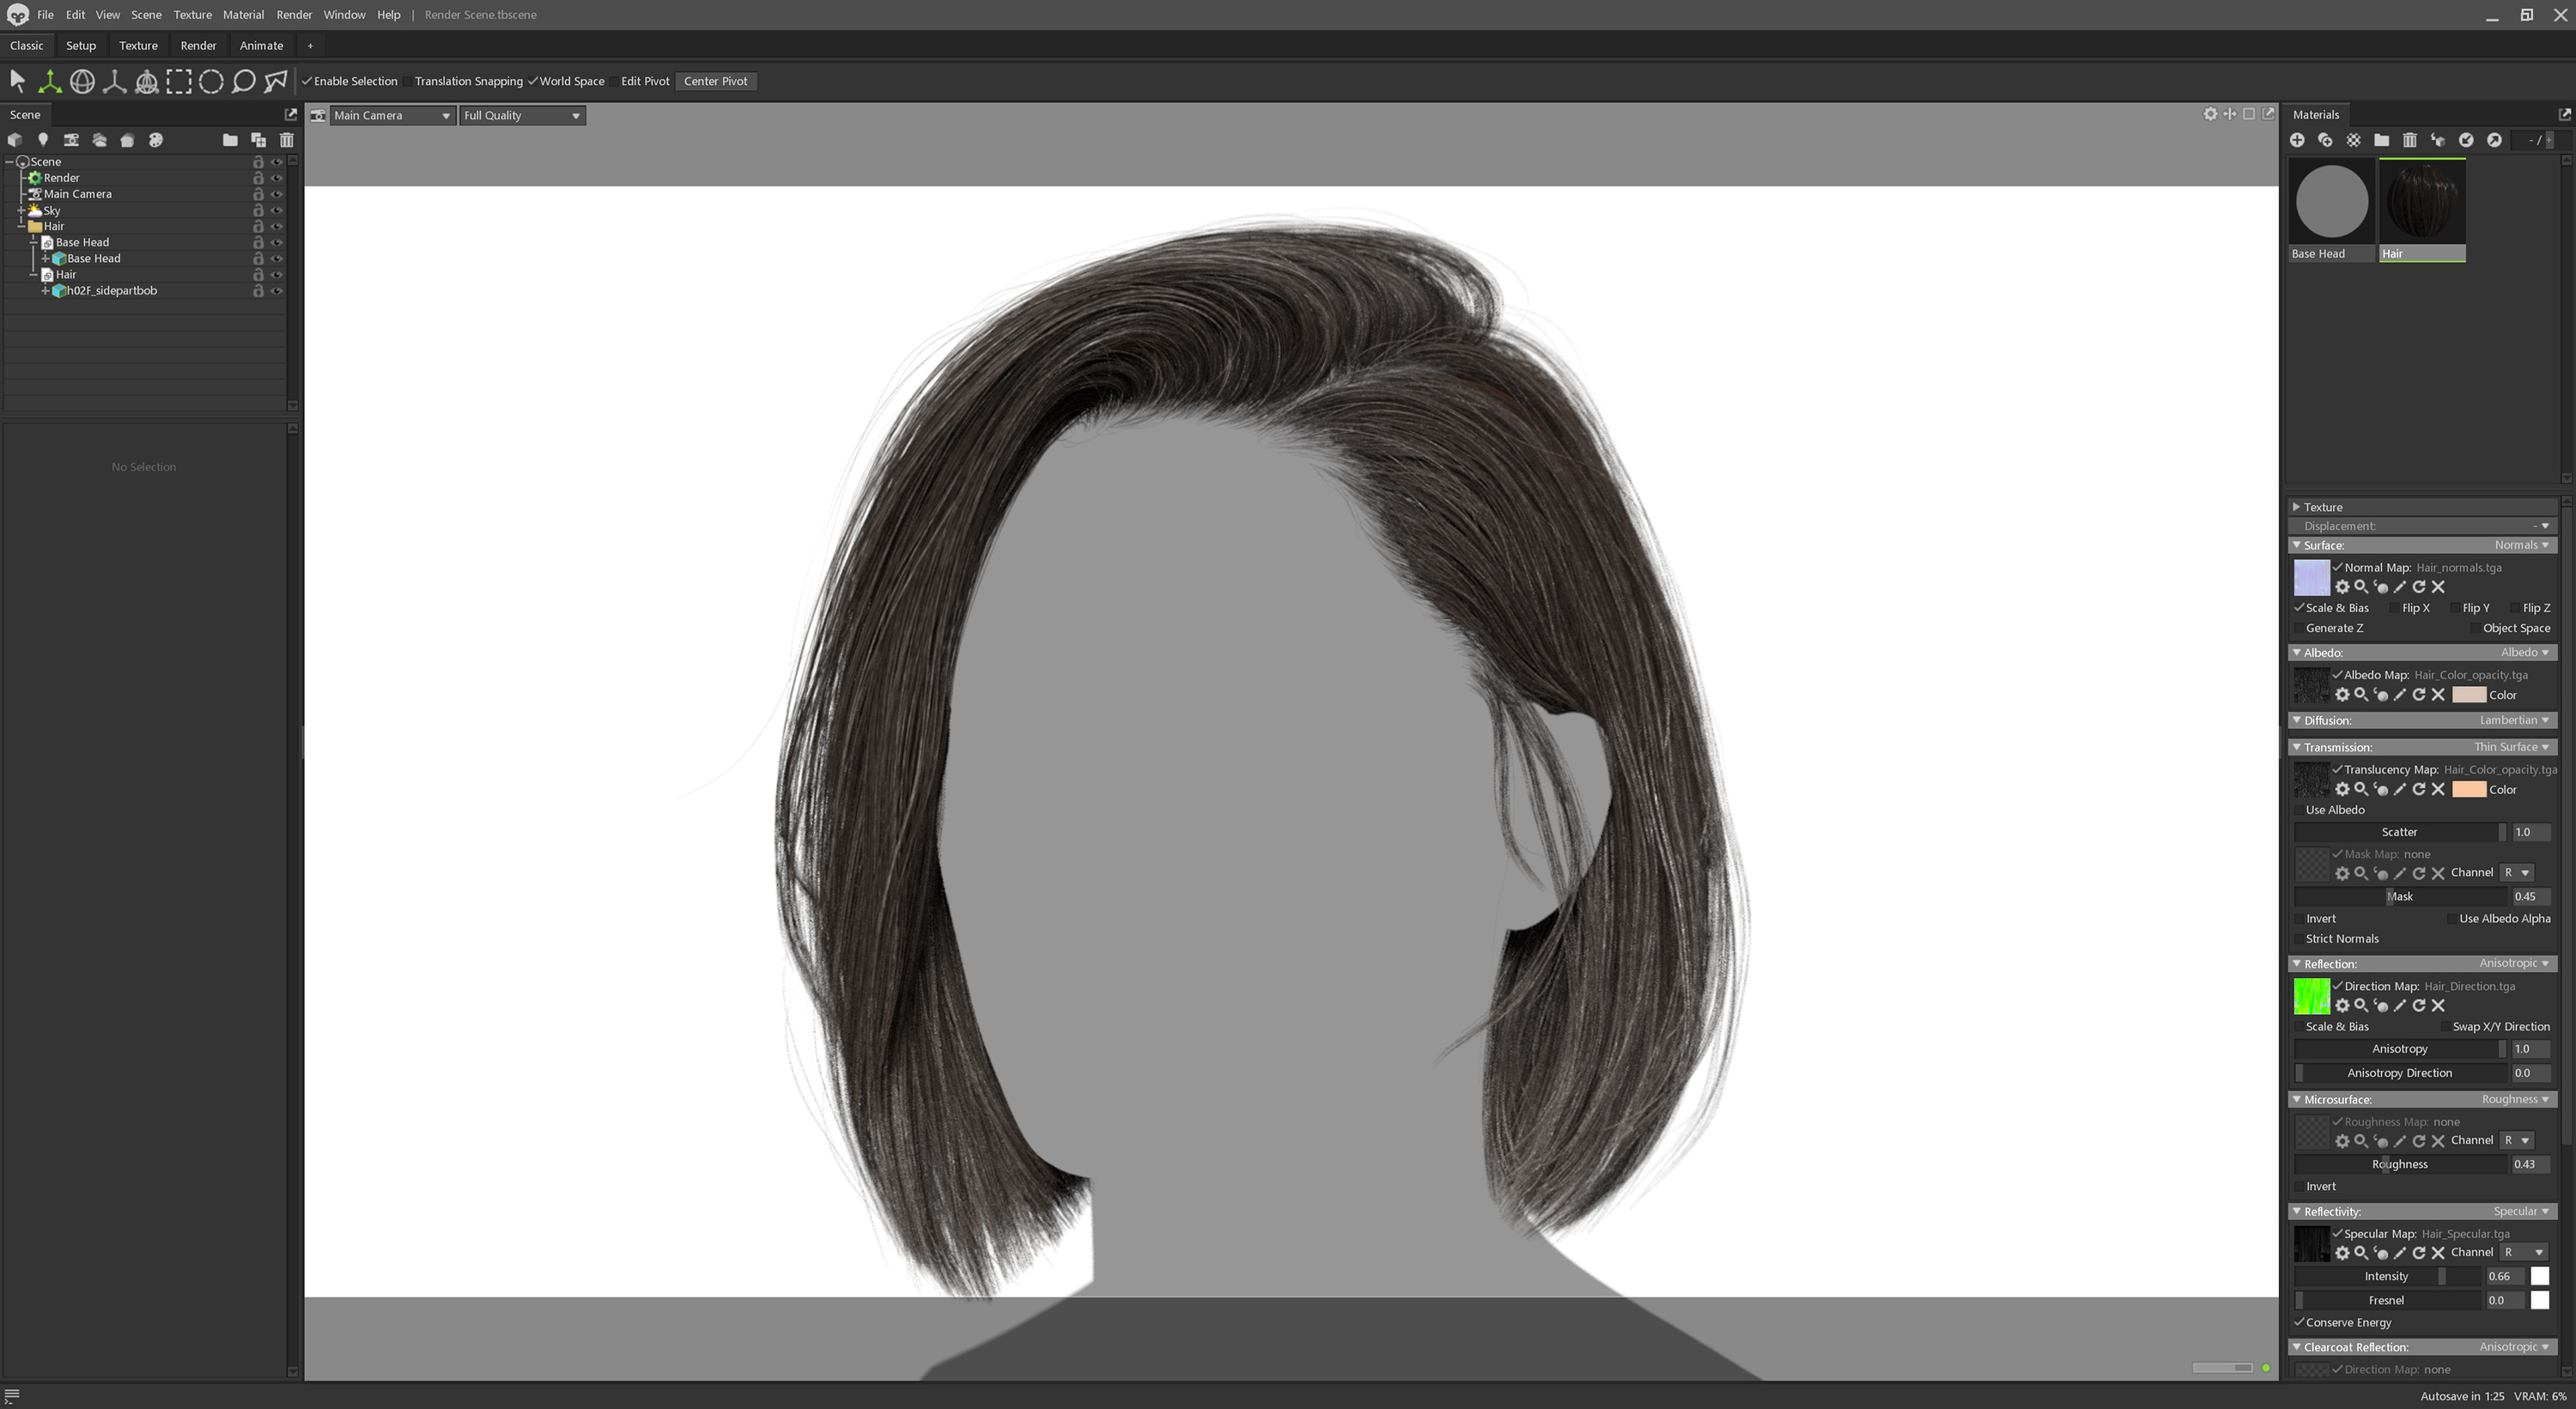Select the Rotate gizmo tool
This screenshot has height=1409, width=2576.
[82, 82]
